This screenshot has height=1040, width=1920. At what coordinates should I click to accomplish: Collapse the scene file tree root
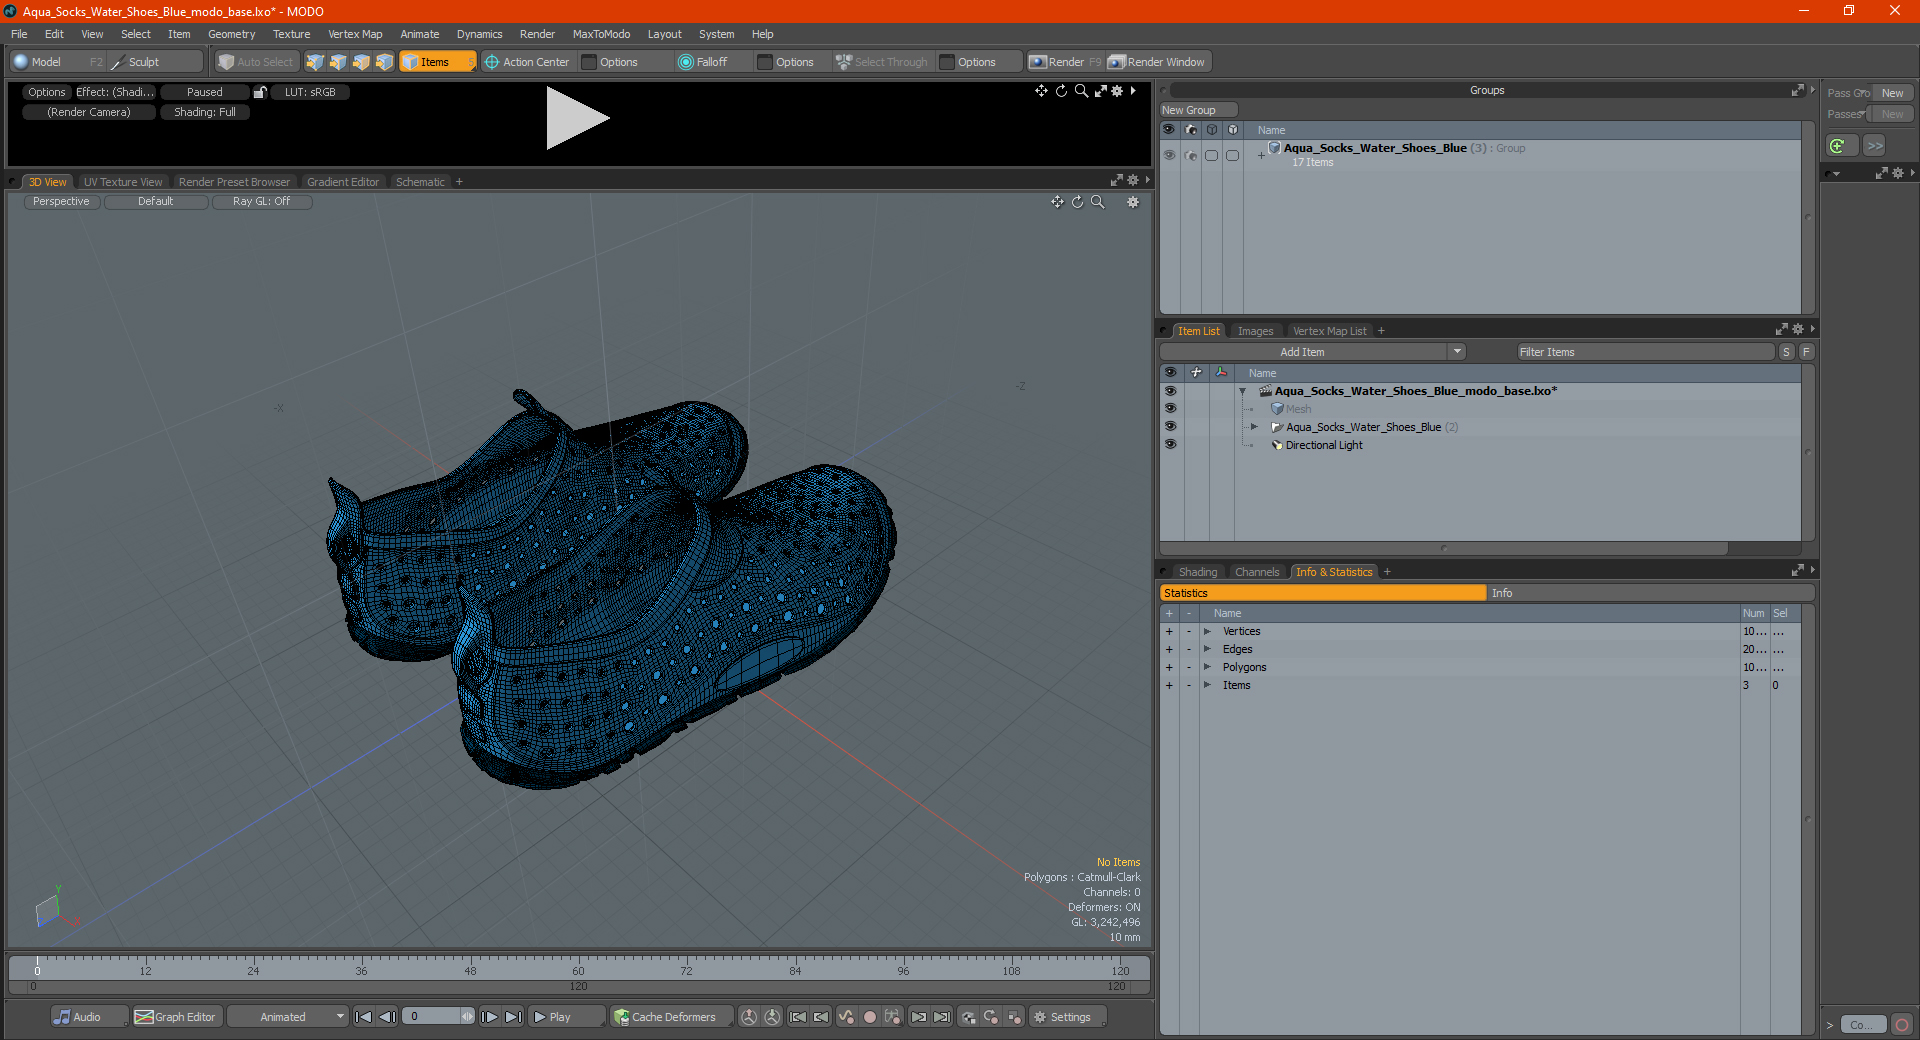point(1243,391)
